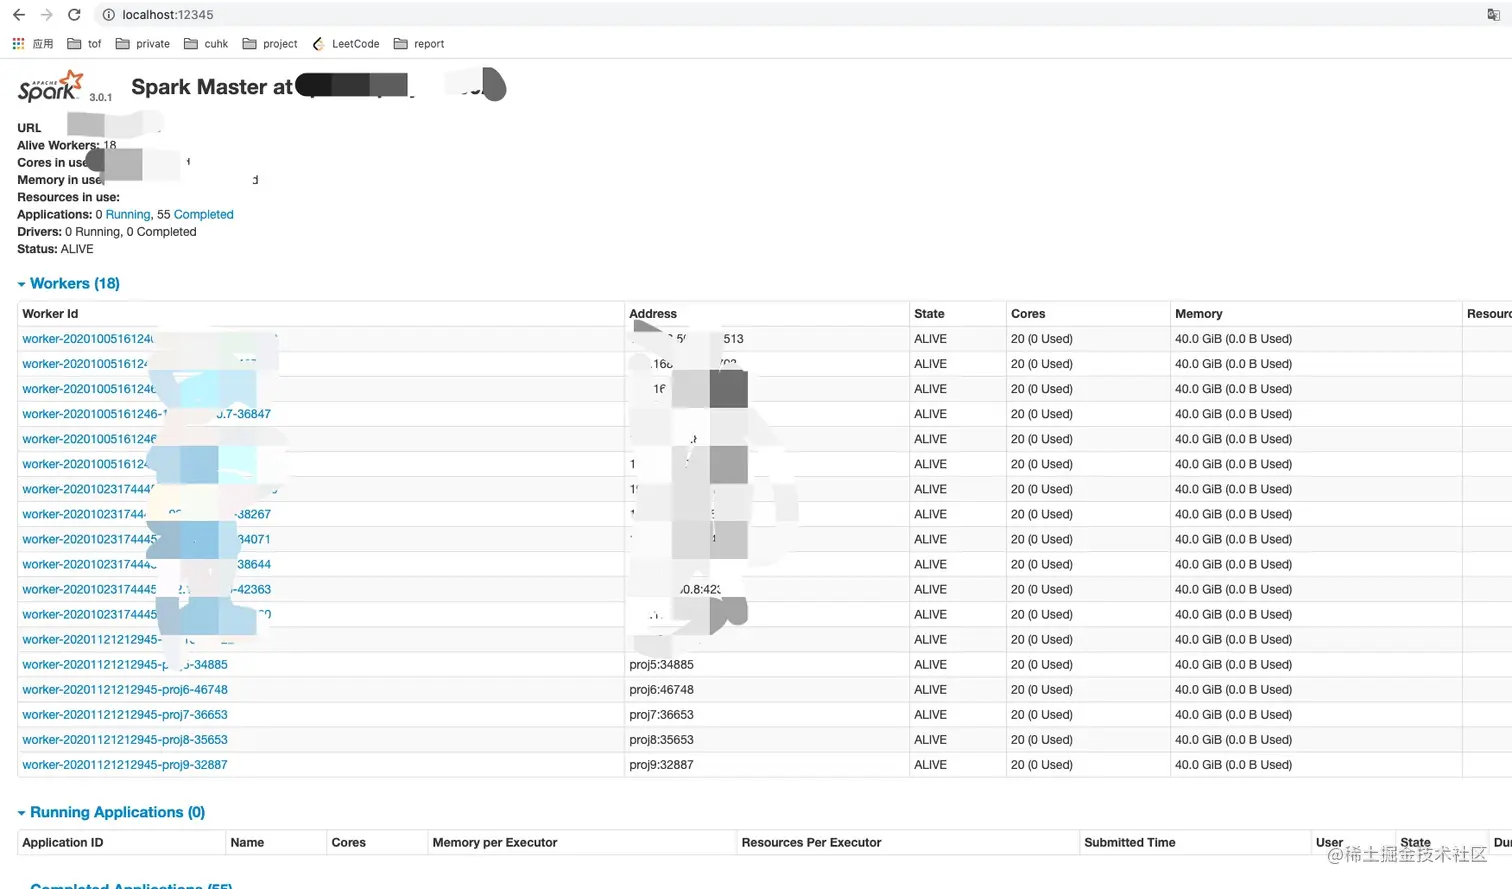Click the Status: ALIVE text
The width and height of the screenshot is (1512, 889).
(x=55, y=249)
